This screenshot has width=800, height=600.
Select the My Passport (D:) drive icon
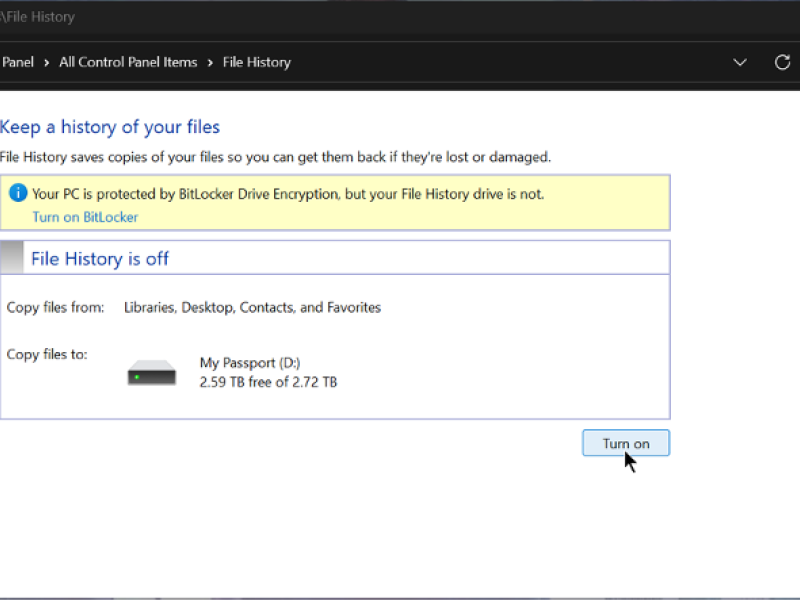pyautogui.click(x=152, y=372)
